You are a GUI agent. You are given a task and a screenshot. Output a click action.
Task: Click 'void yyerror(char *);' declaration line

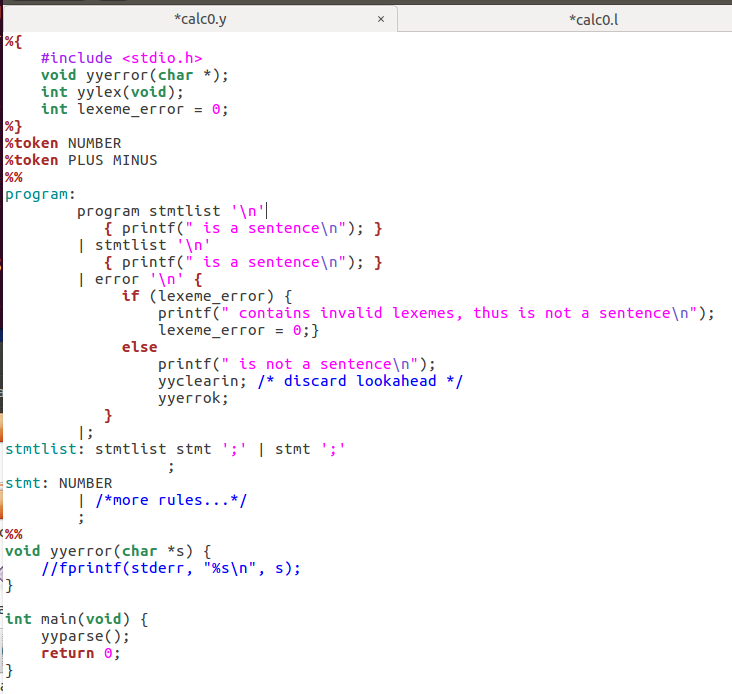click(134, 75)
